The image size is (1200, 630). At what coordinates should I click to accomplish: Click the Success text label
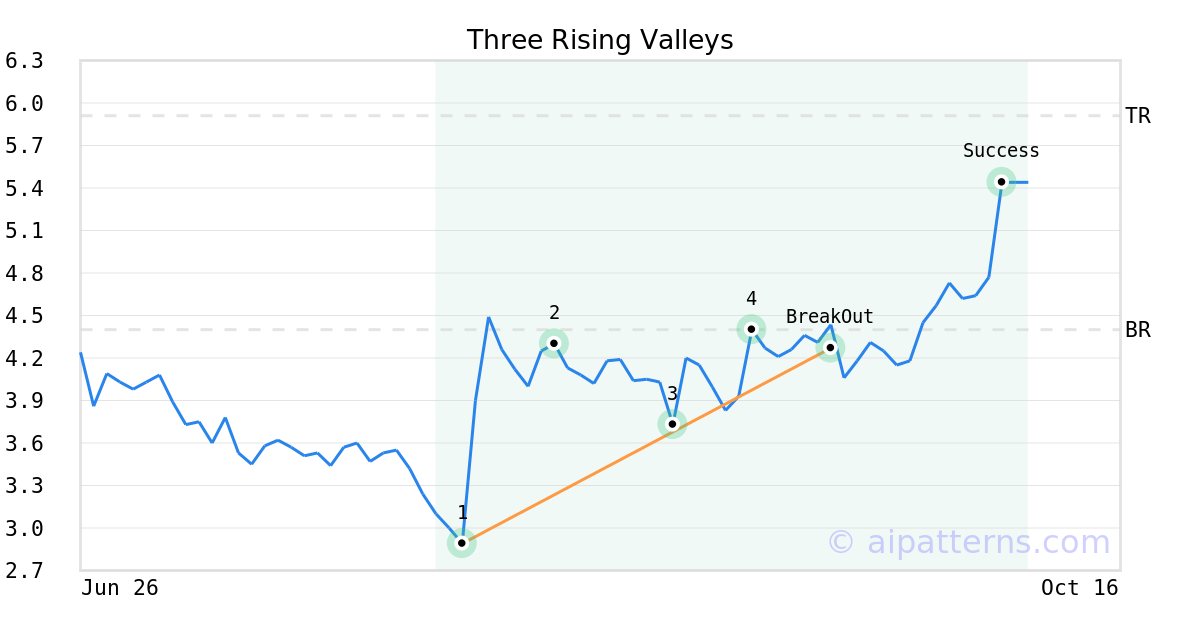(x=1001, y=151)
